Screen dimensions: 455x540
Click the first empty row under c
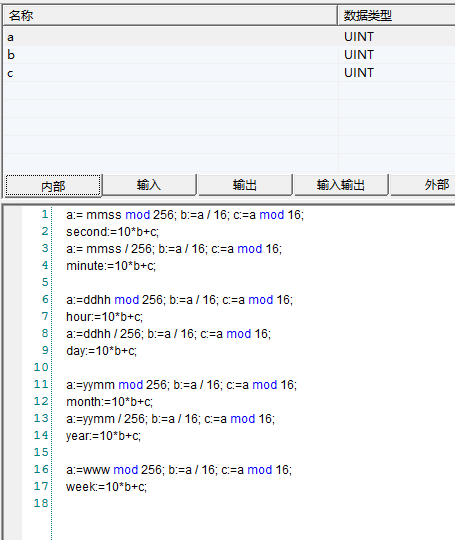(x=229, y=91)
